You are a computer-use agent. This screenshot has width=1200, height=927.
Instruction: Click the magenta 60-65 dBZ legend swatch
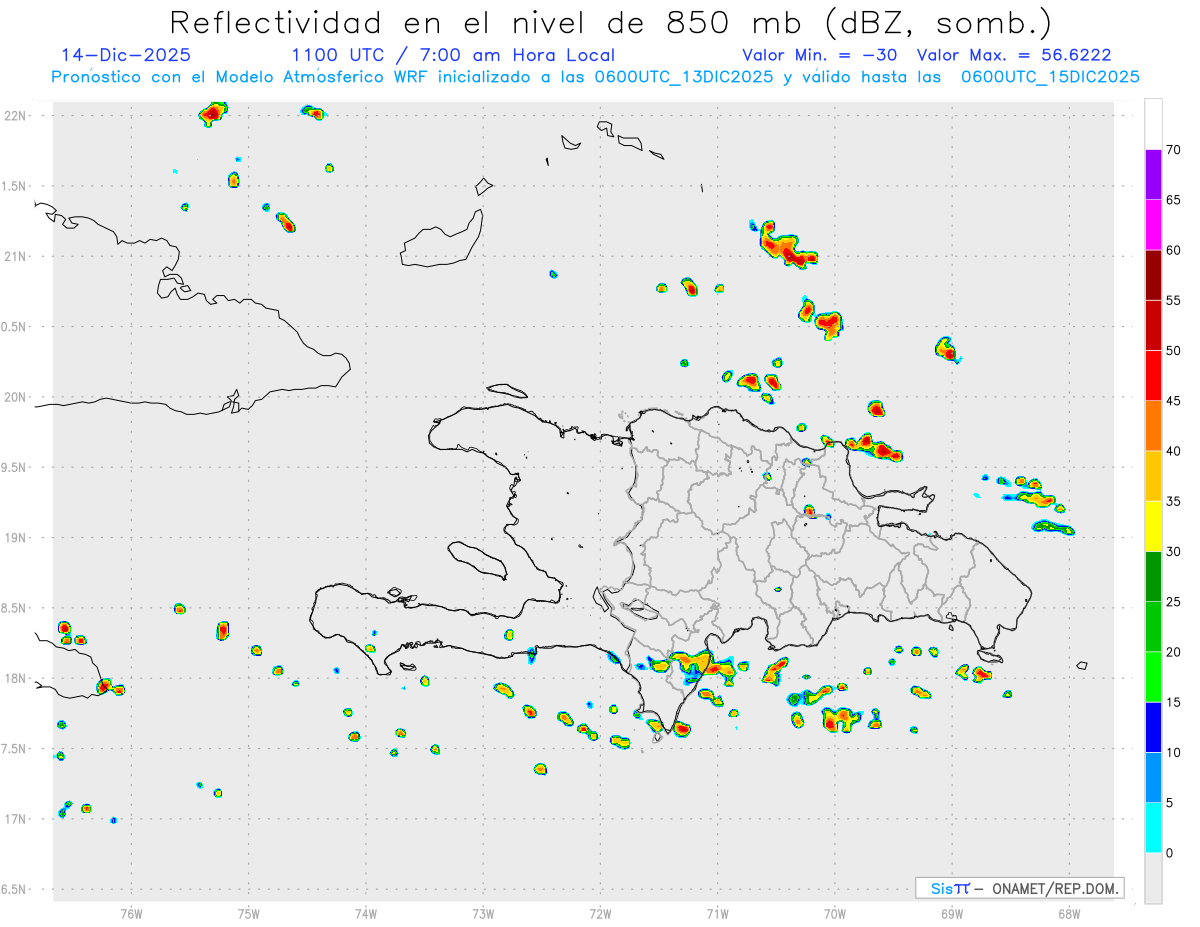(1153, 225)
